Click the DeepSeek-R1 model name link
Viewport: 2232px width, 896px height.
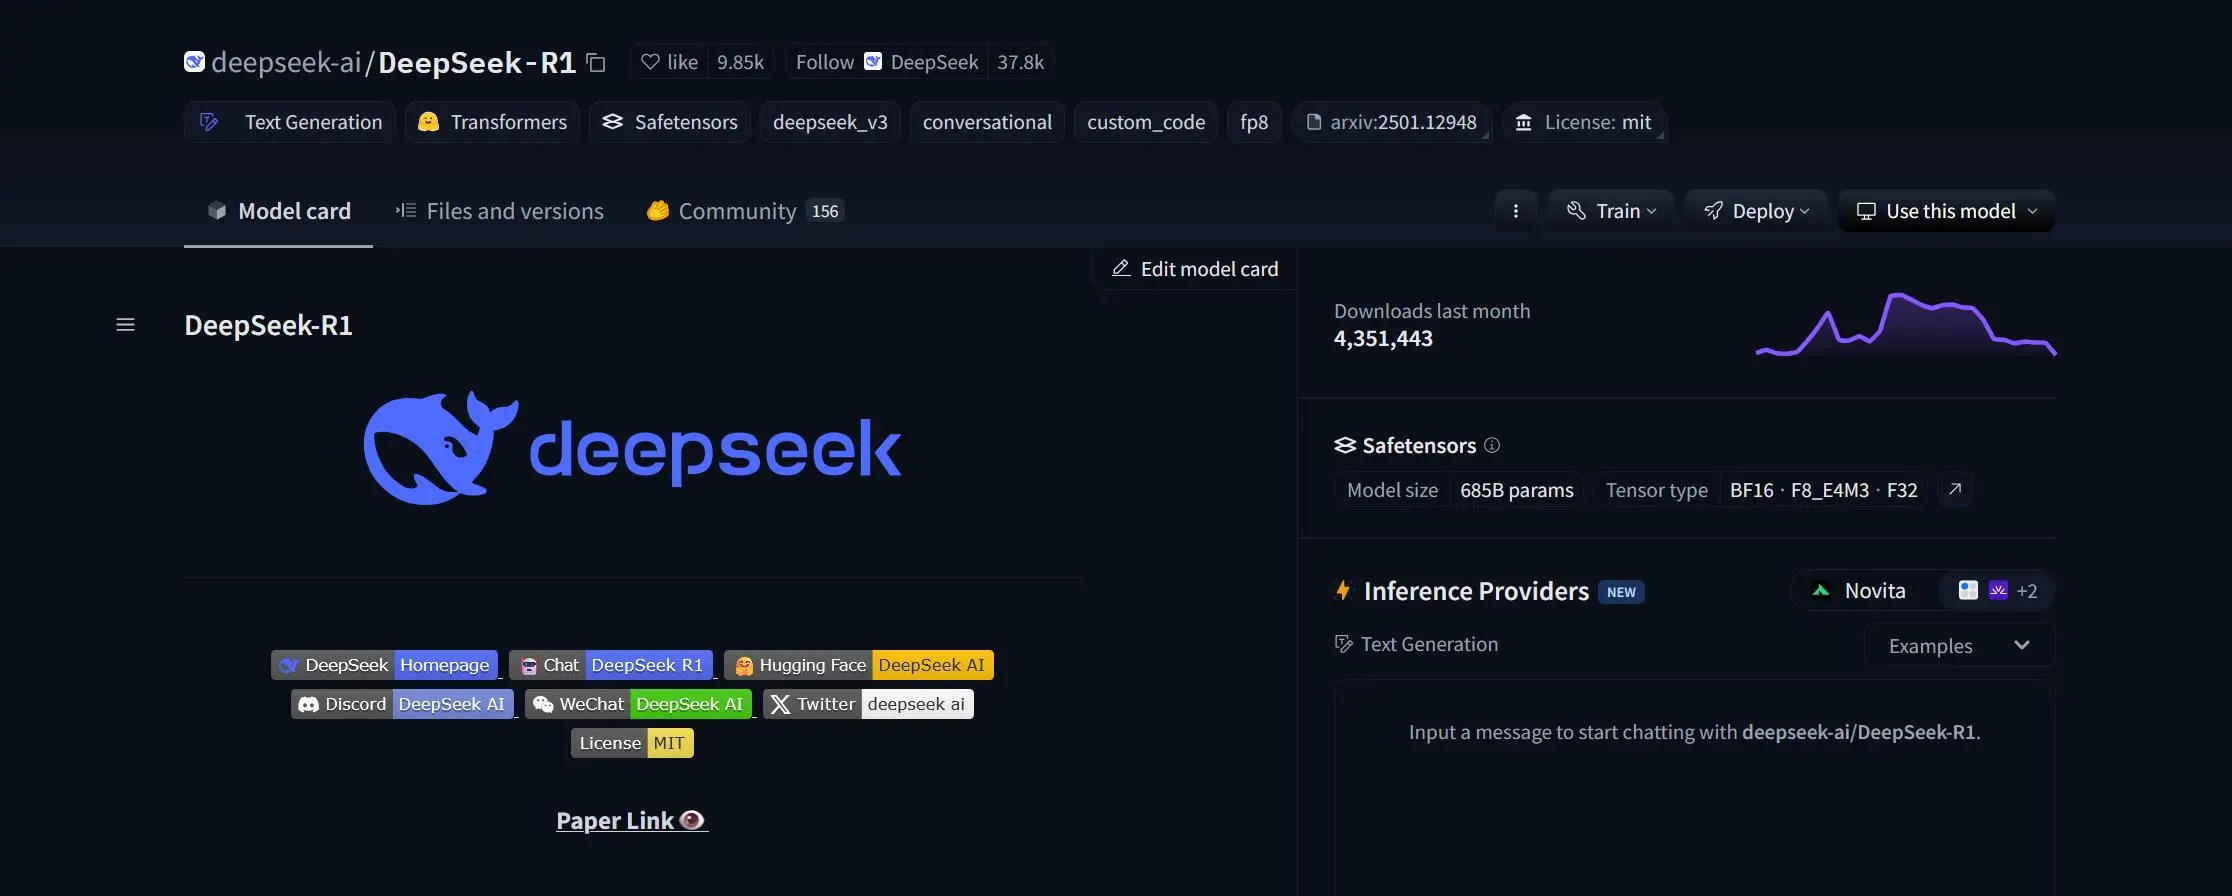coord(477,62)
